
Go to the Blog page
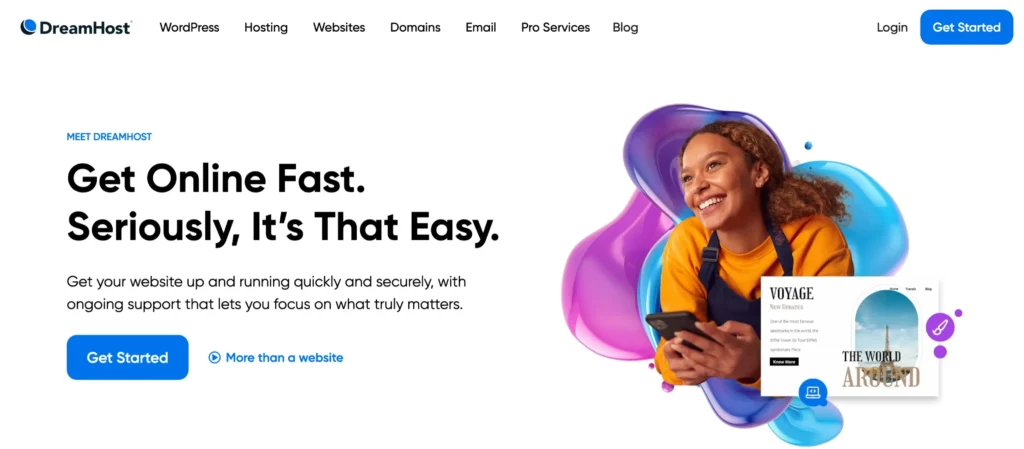pos(626,27)
